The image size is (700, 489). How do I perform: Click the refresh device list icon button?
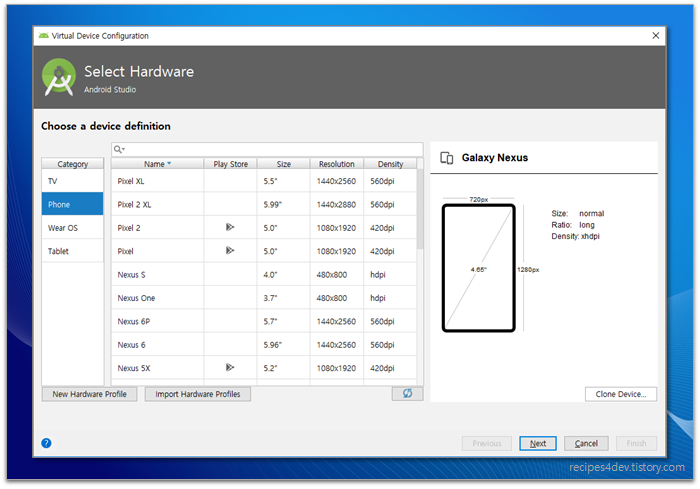coord(407,393)
